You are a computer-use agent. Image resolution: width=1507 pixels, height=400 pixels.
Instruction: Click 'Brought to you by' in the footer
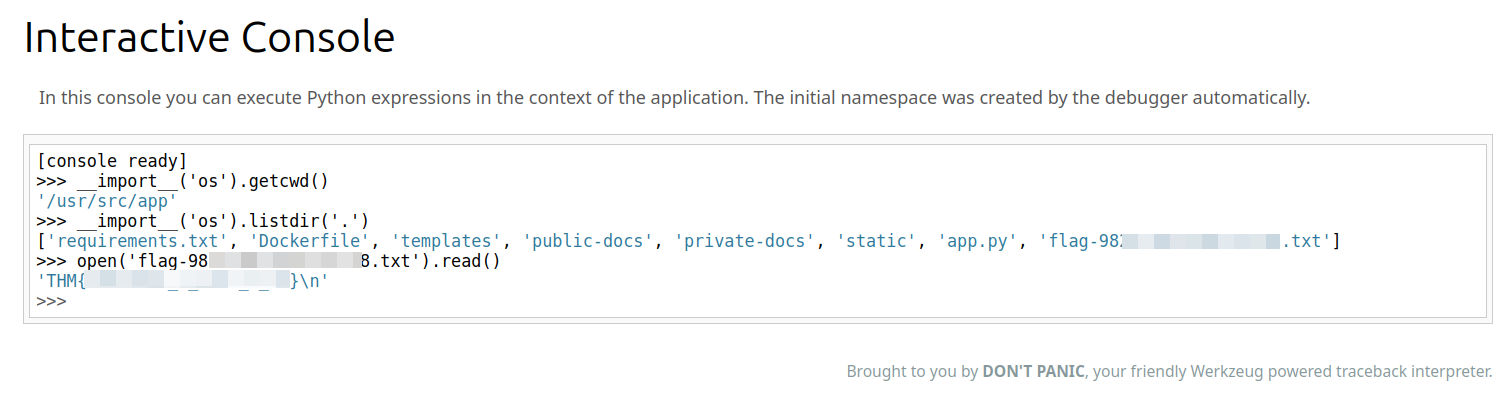tap(911, 372)
